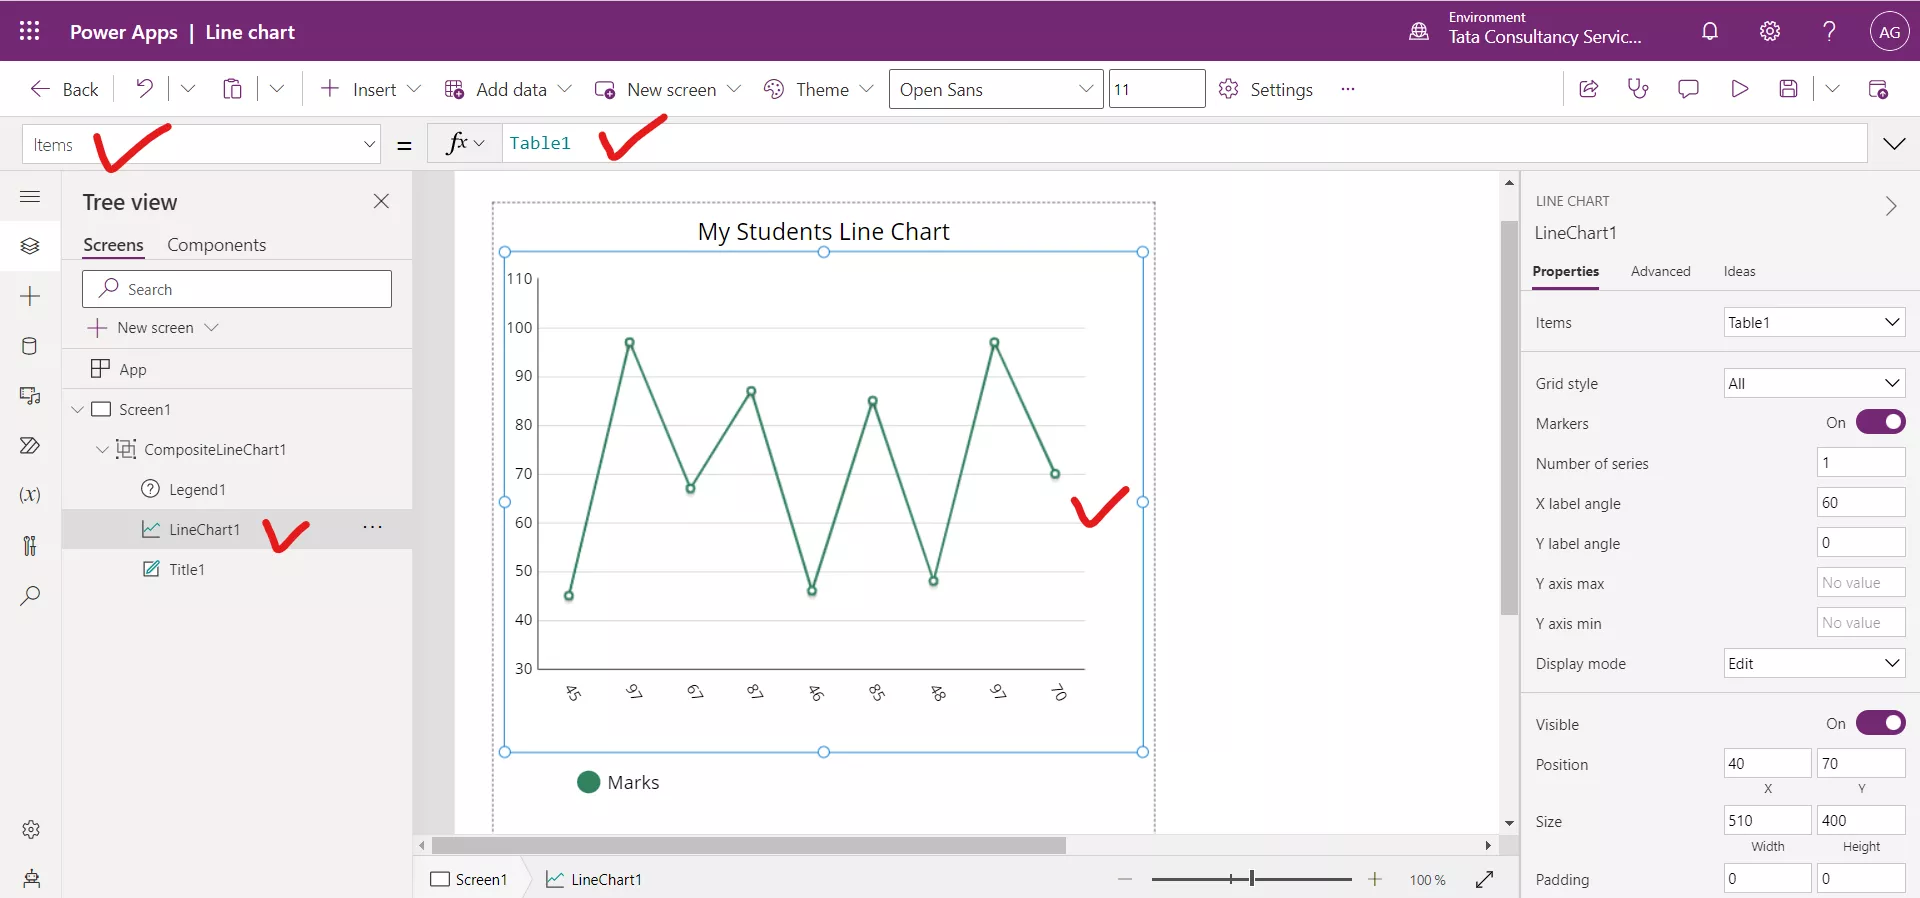Open the app launcher waffle icon

[30, 31]
